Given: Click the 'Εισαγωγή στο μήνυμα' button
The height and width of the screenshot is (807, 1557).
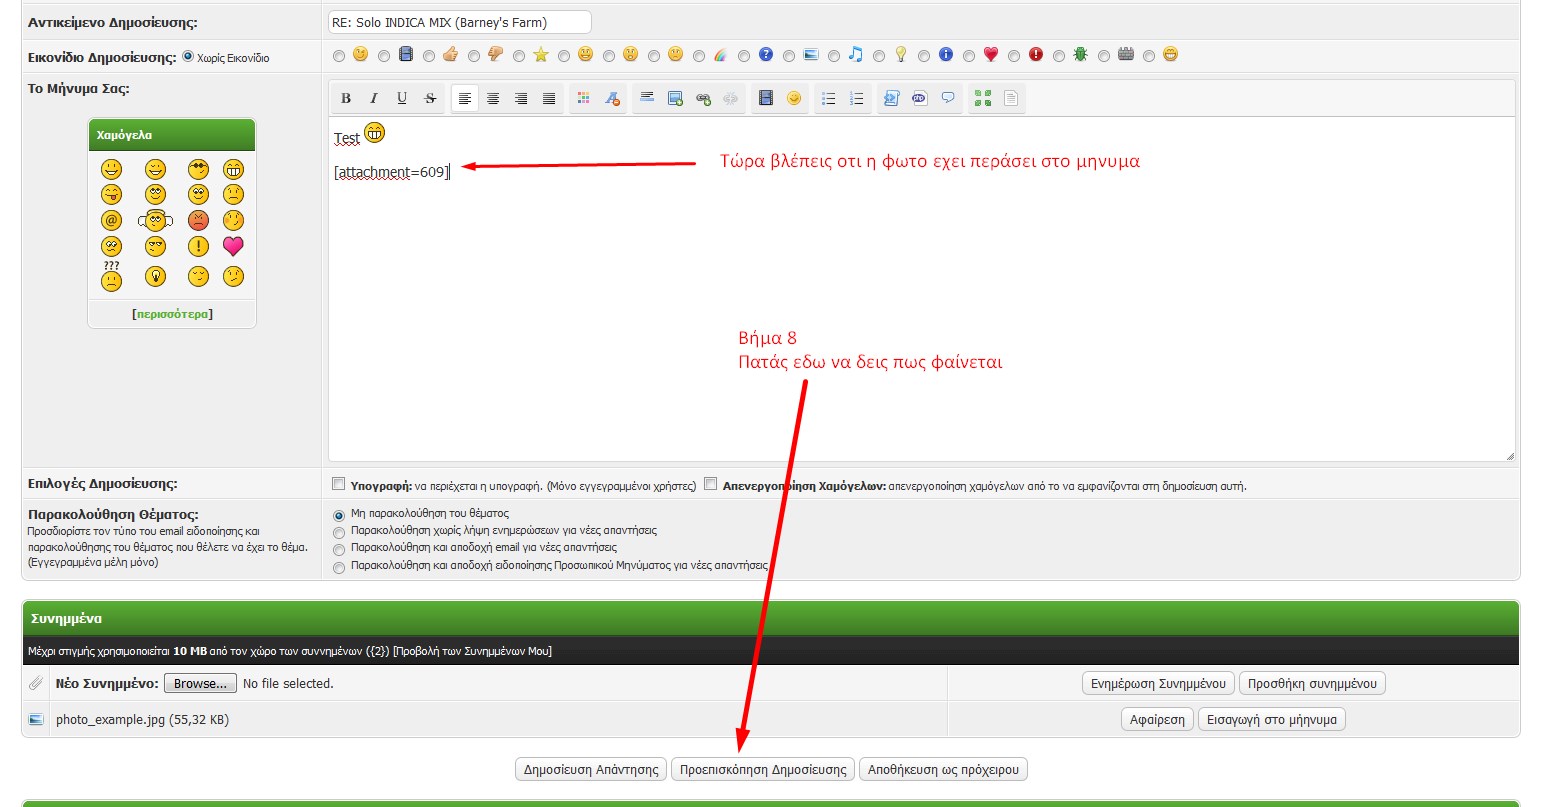Looking at the screenshot, I should 1272,720.
